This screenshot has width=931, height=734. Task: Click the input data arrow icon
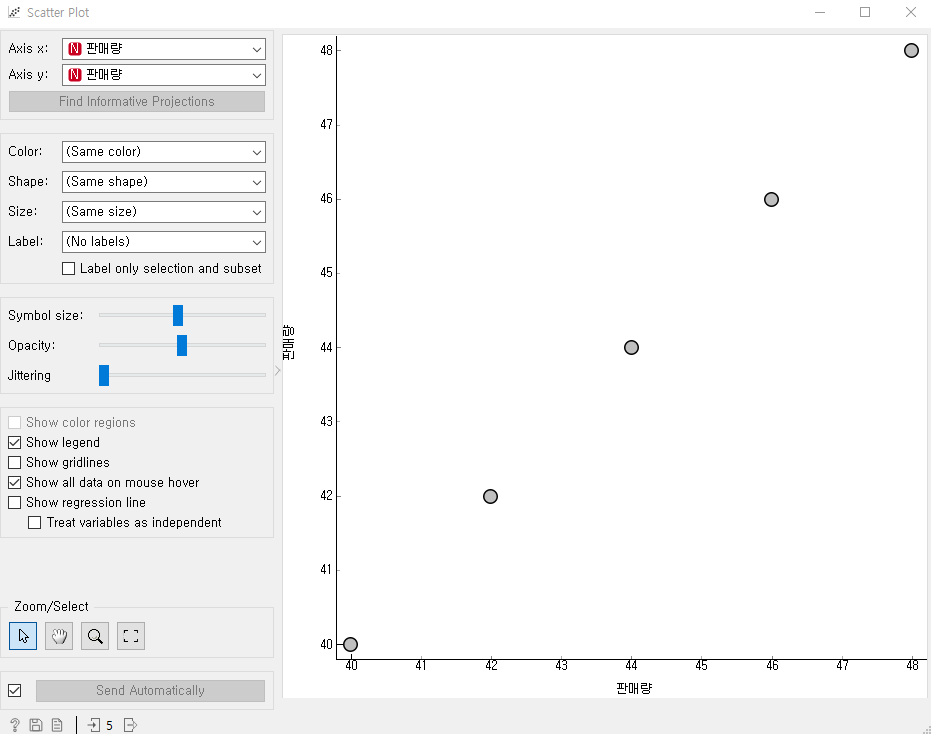pyautogui.click(x=94, y=724)
